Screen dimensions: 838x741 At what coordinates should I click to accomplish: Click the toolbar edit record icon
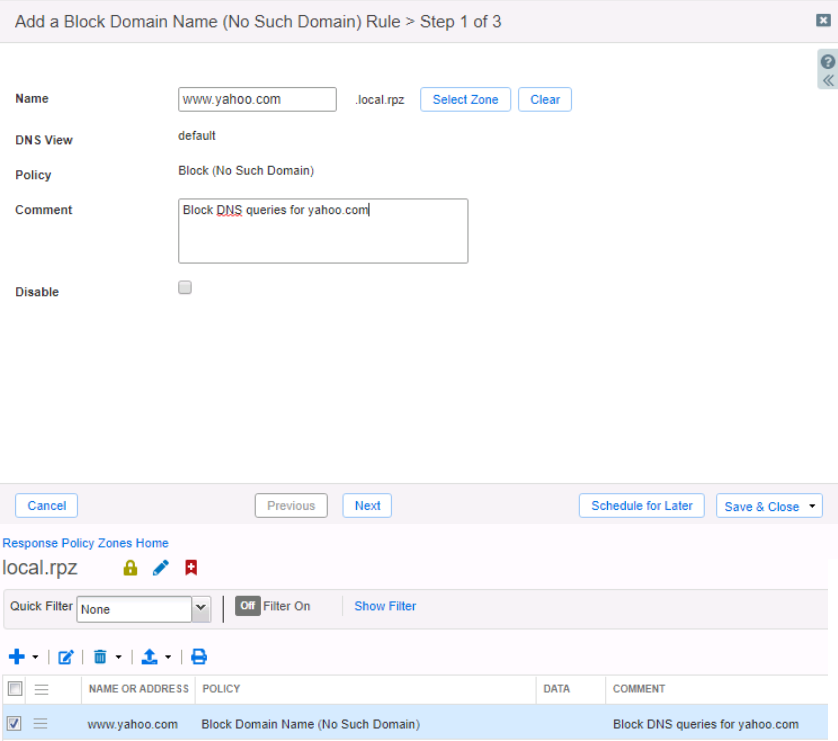[66, 657]
